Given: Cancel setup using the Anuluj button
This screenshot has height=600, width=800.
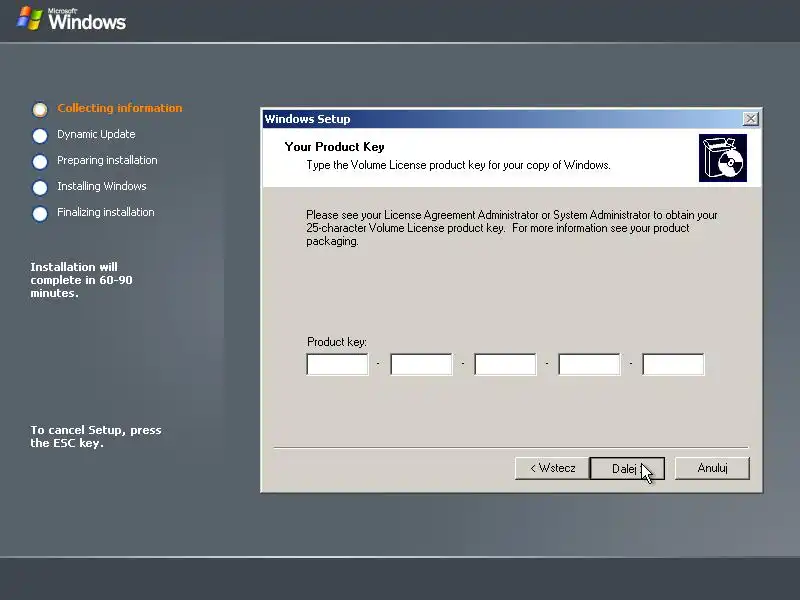Looking at the screenshot, I should [x=712, y=468].
